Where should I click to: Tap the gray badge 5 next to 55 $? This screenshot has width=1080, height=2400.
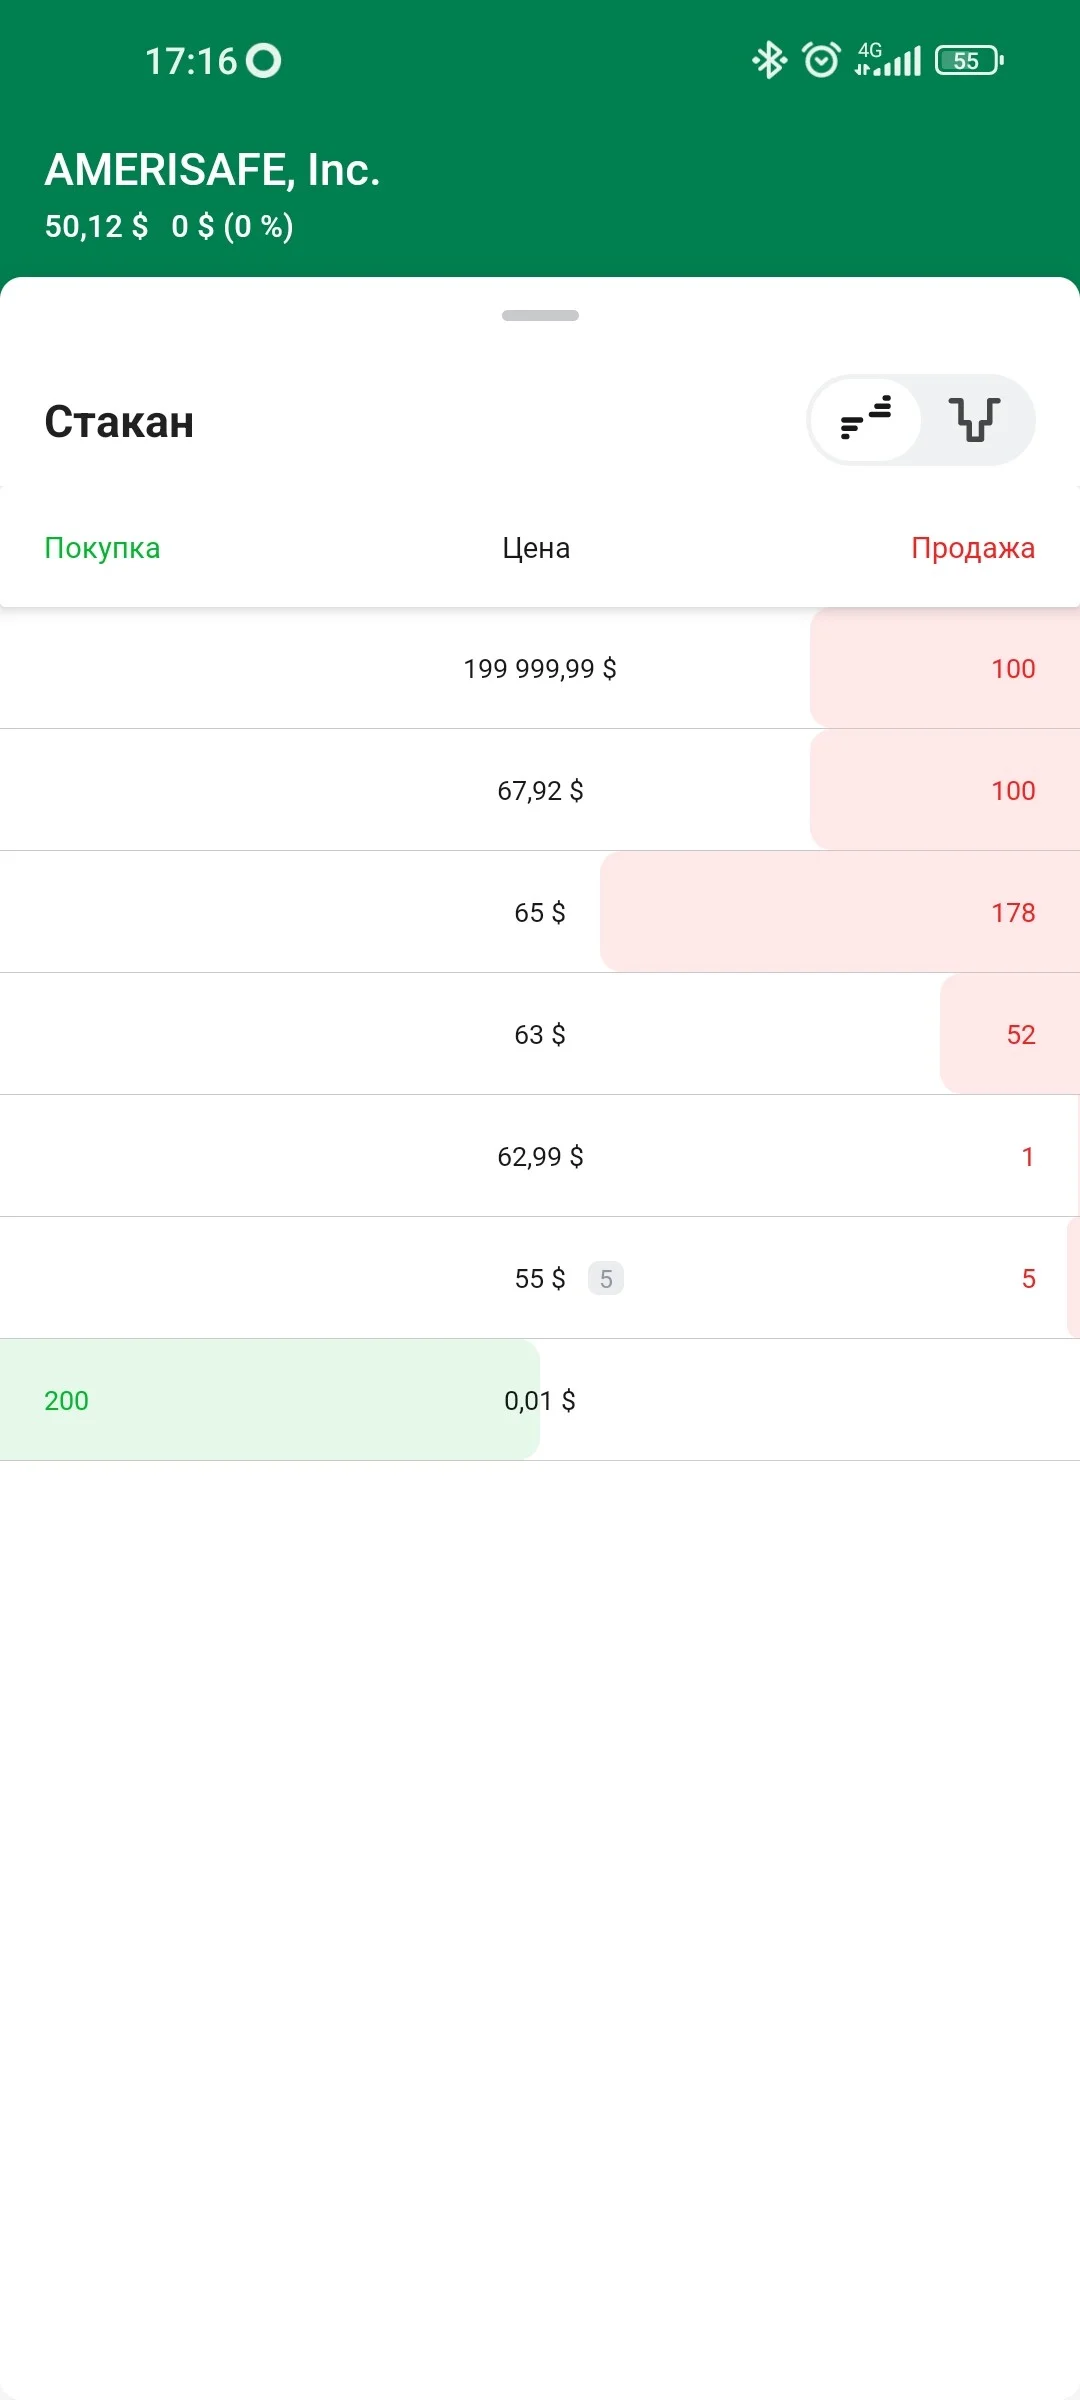(x=606, y=1278)
